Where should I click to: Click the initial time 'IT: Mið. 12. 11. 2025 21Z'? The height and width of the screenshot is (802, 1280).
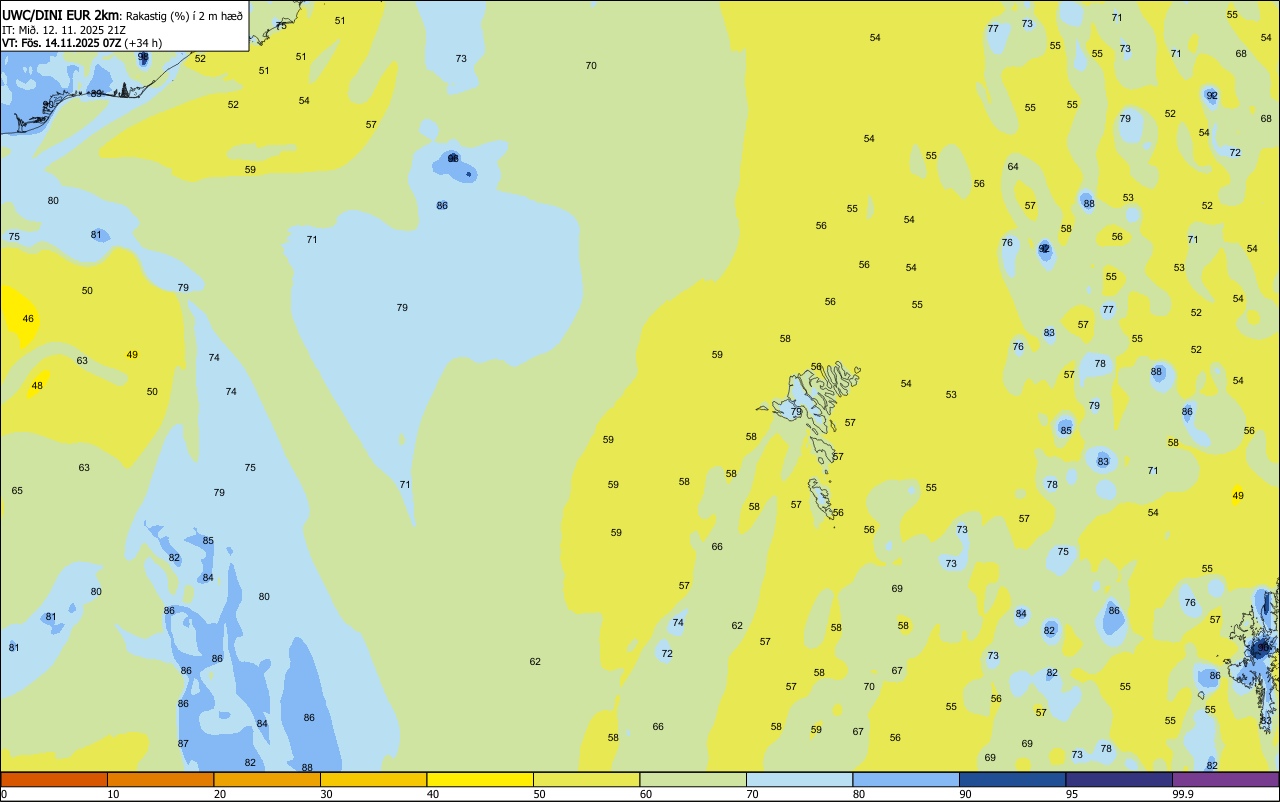(x=63, y=29)
